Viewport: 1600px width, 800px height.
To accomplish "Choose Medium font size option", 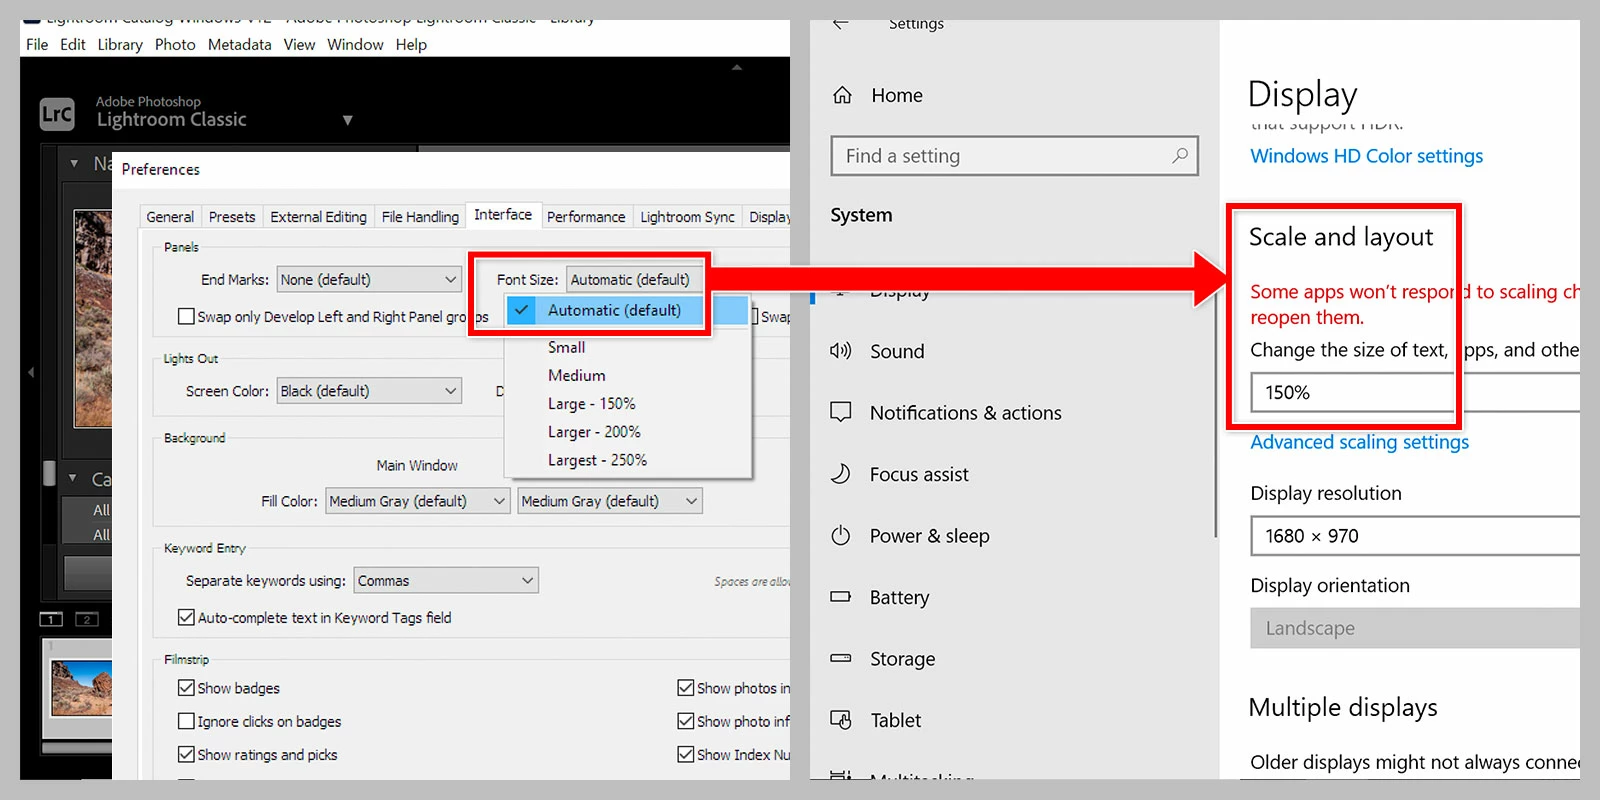I will [x=576, y=375].
